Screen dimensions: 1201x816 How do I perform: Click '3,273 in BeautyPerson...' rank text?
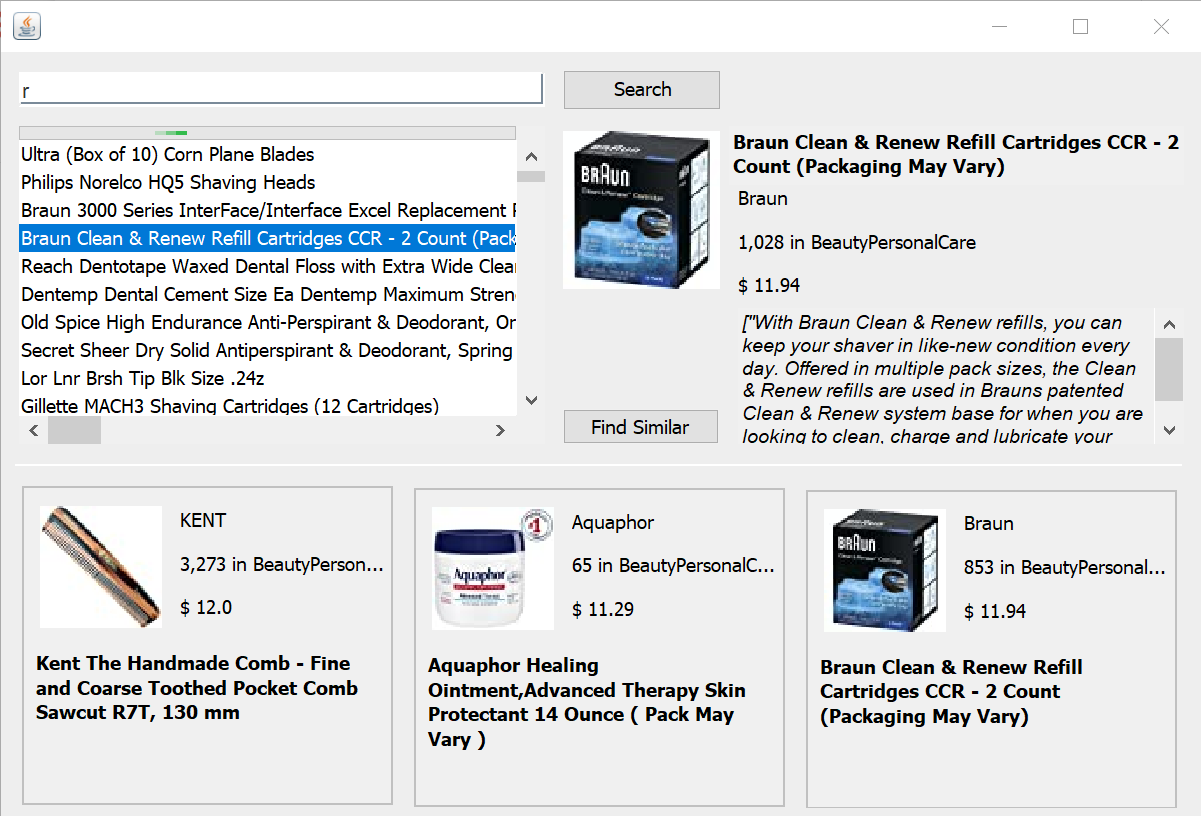click(x=282, y=565)
